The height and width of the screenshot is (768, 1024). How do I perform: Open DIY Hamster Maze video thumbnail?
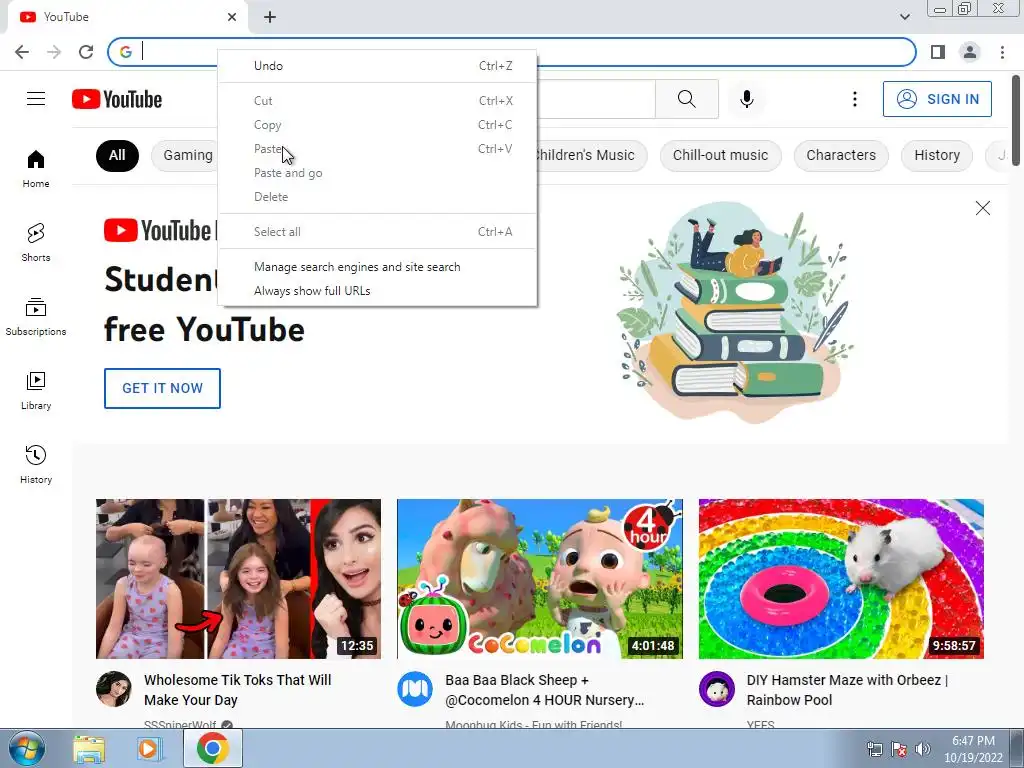coord(841,579)
